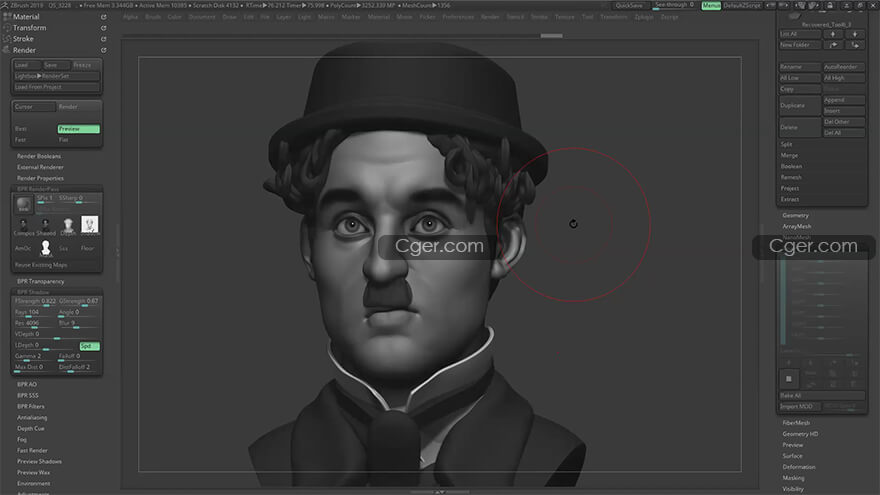The width and height of the screenshot is (880, 495).
Task: Open the Brush menu
Action: click(x=153, y=17)
